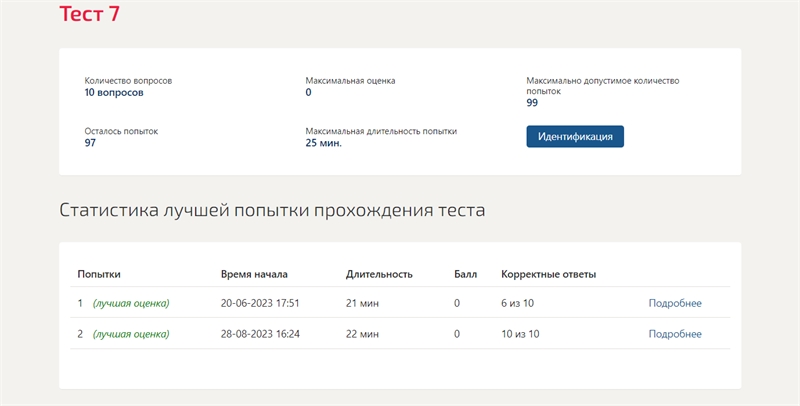Click '(лучшая оценка)' in attempt 2 row
Viewport: 800px width, 406px height.
131,335
